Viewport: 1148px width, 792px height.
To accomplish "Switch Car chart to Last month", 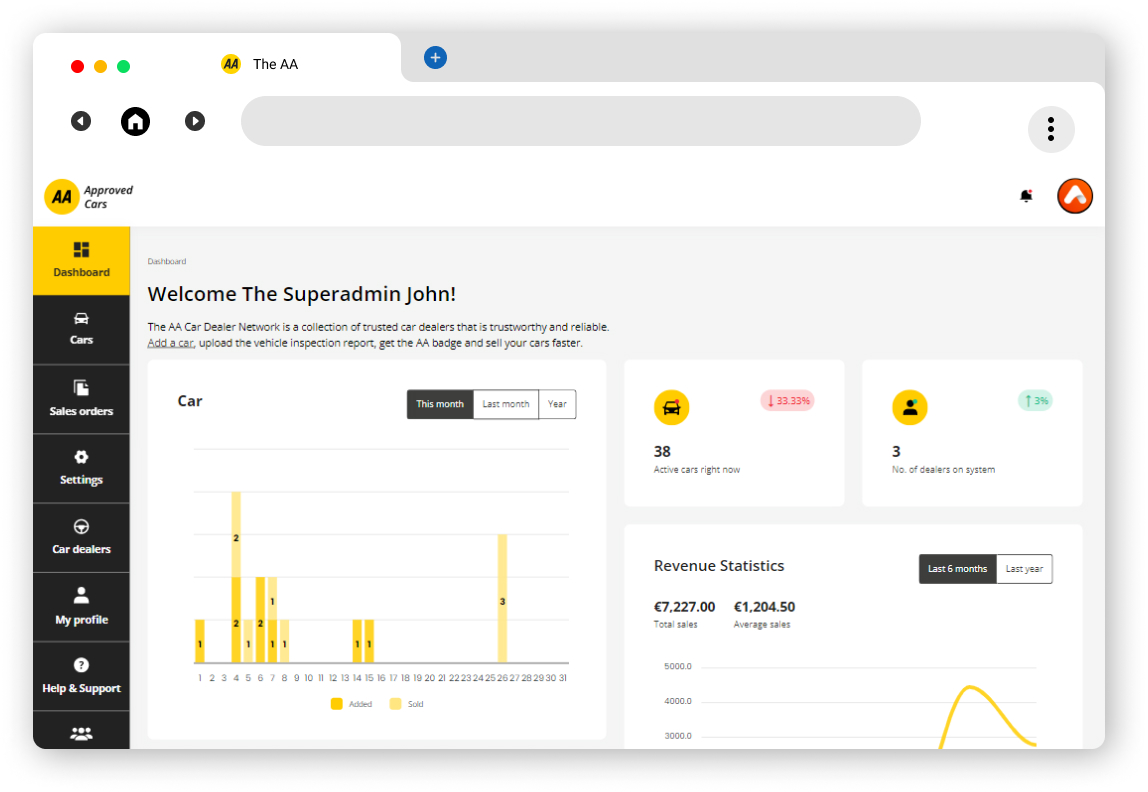I will (506, 404).
